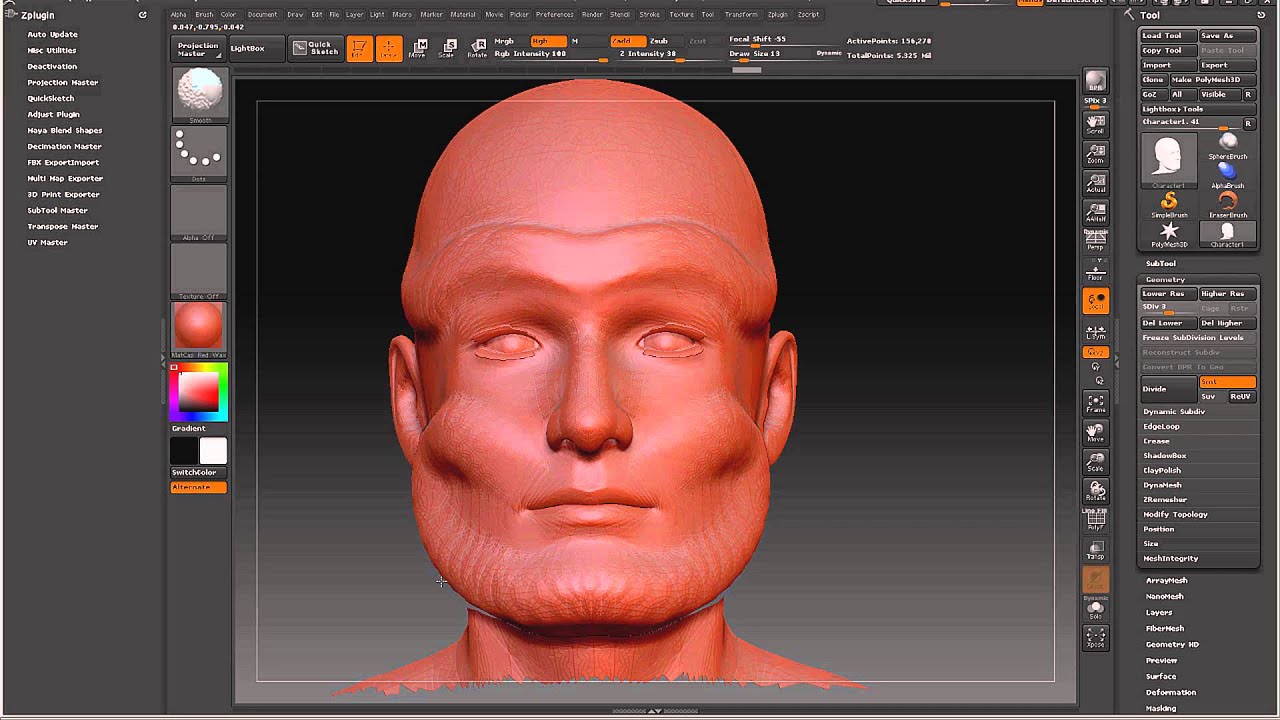
Task: Click the AAHalf icon
Action: tap(1096, 212)
